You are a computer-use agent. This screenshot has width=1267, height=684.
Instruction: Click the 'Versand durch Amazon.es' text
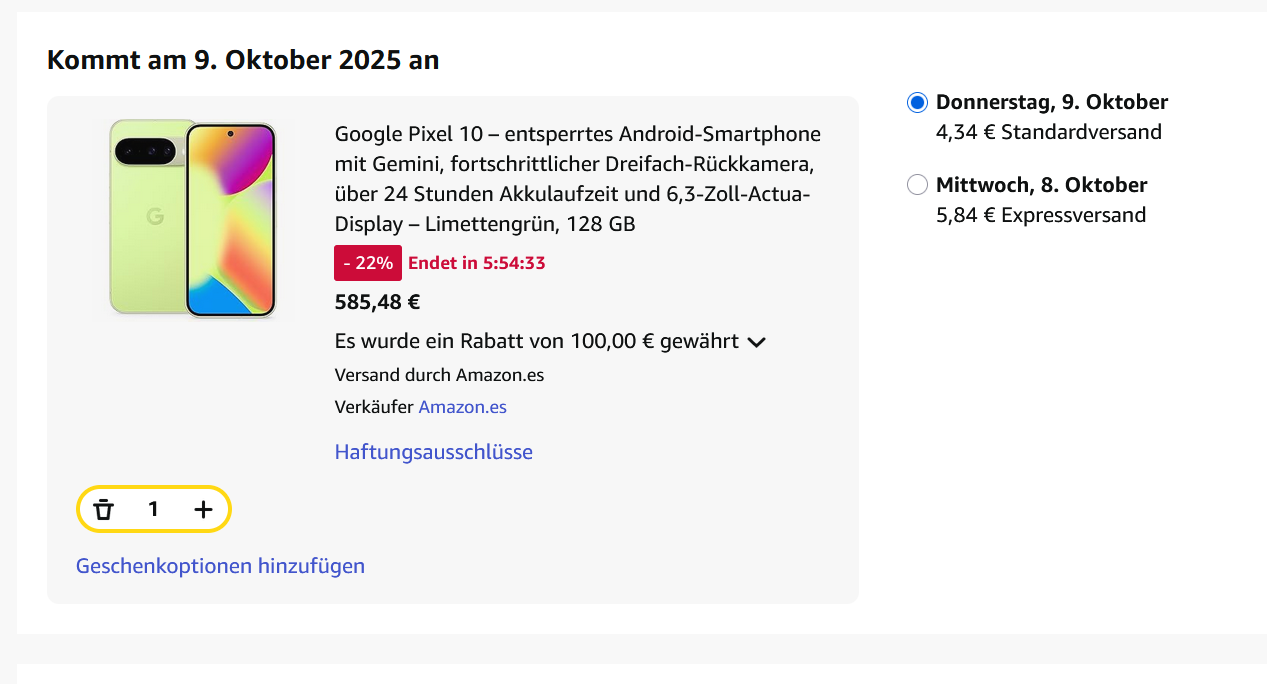tap(439, 375)
